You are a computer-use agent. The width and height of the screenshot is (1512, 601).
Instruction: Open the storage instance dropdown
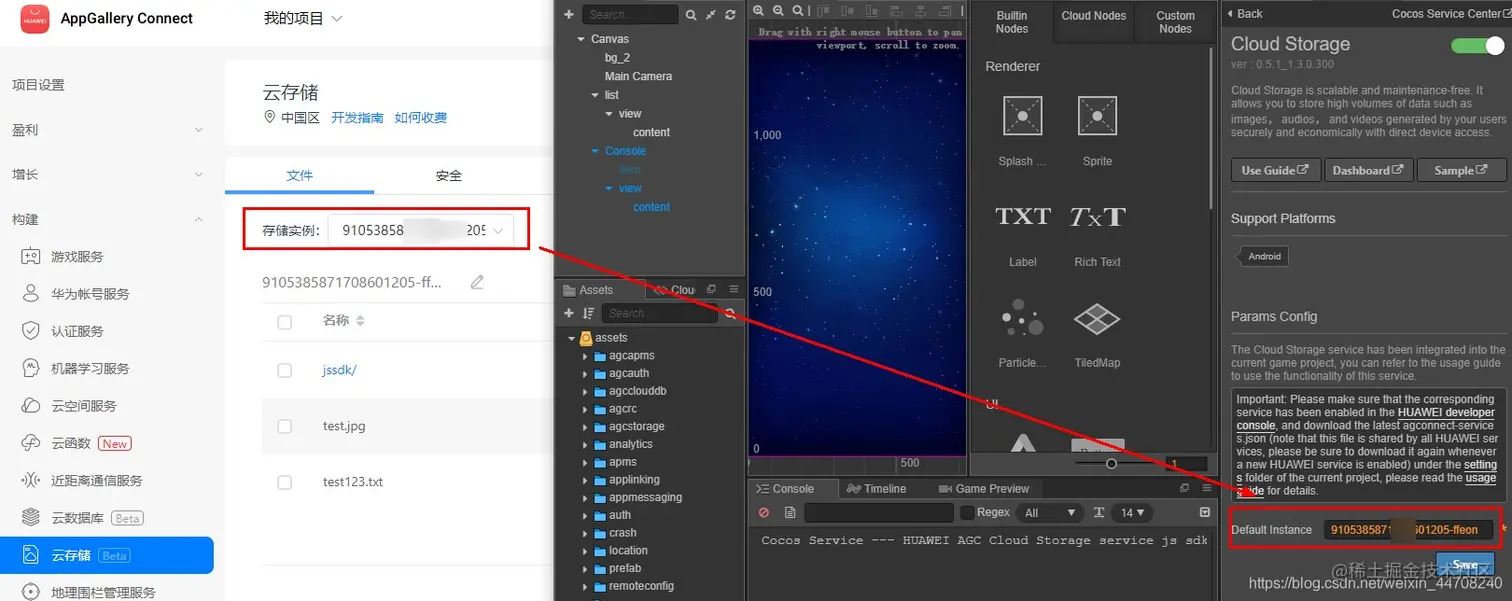[421, 230]
